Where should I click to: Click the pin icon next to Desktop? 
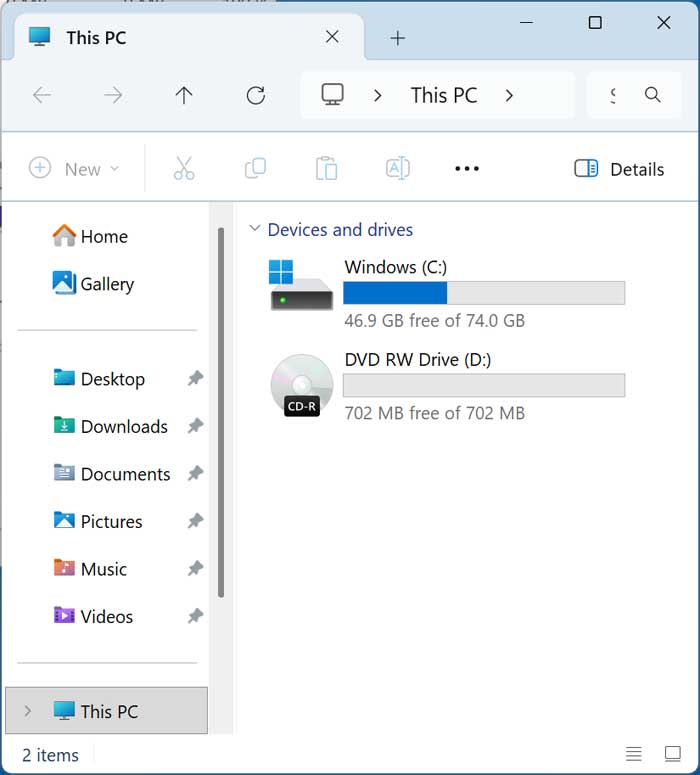[195, 379]
